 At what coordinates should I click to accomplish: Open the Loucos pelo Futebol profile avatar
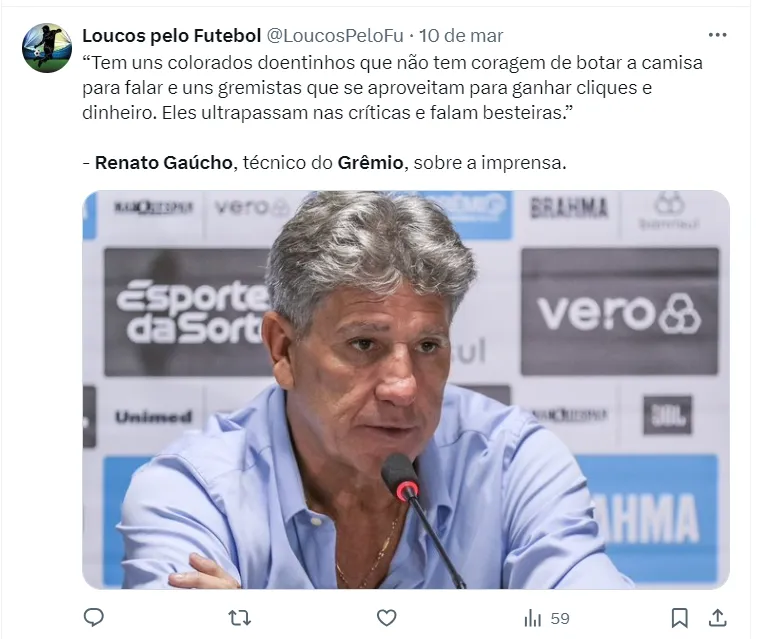point(47,48)
